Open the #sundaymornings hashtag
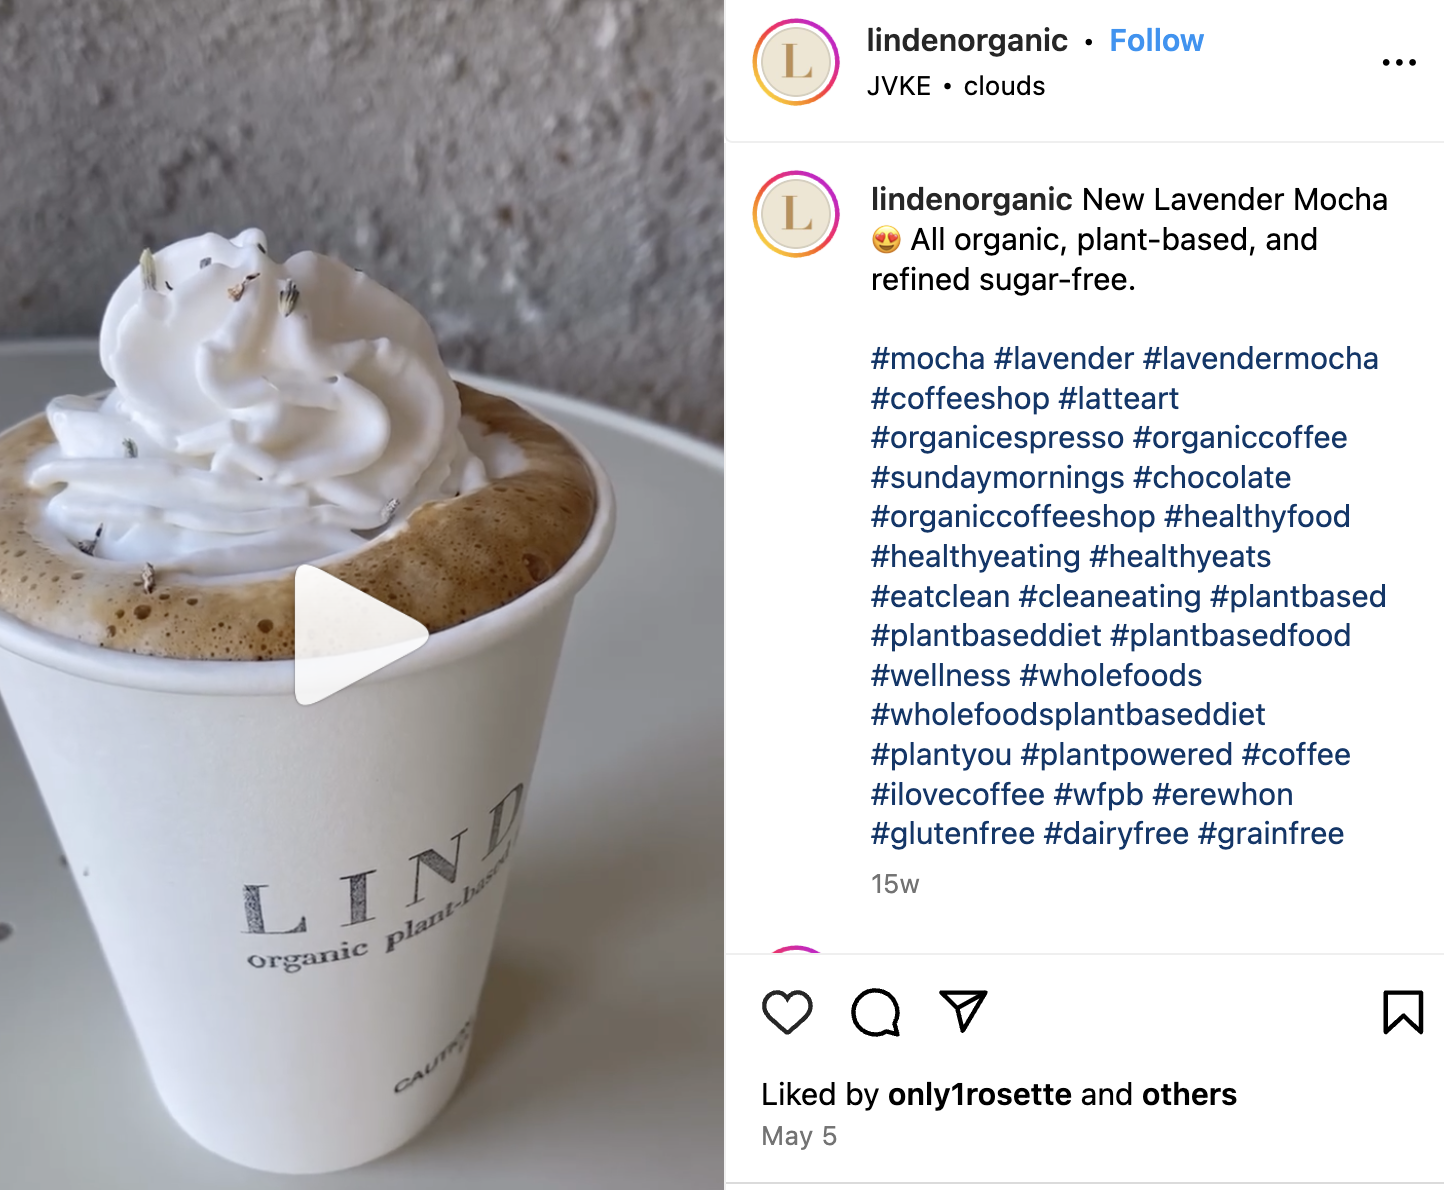The width and height of the screenshot is (1444, 1190). 998,478
